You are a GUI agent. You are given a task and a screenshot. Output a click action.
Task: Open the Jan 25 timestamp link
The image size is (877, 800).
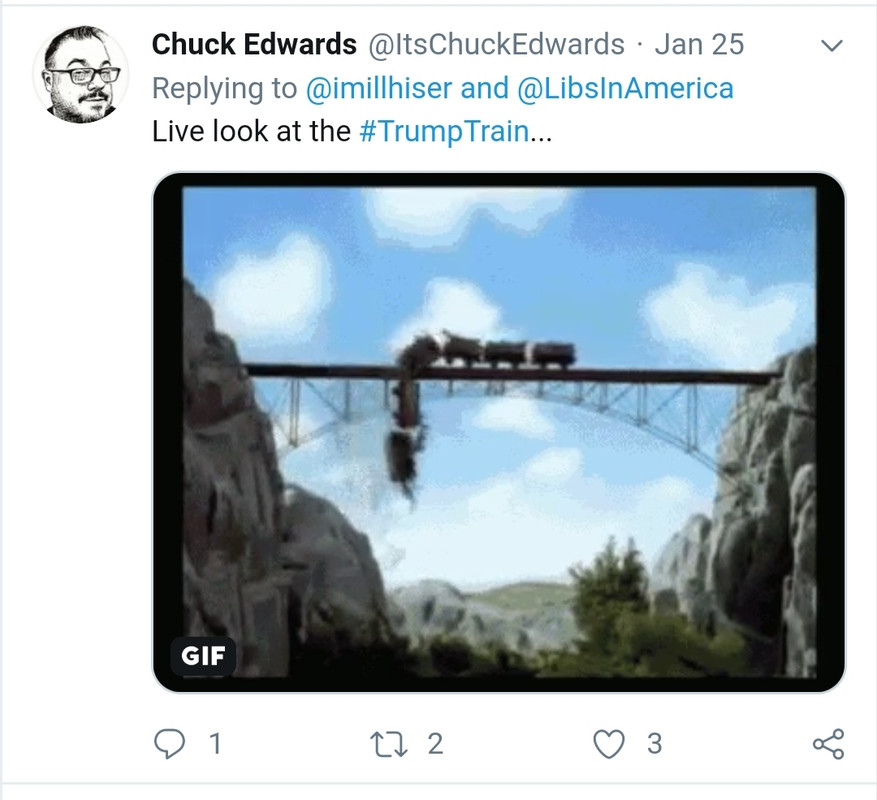point(699,44)
